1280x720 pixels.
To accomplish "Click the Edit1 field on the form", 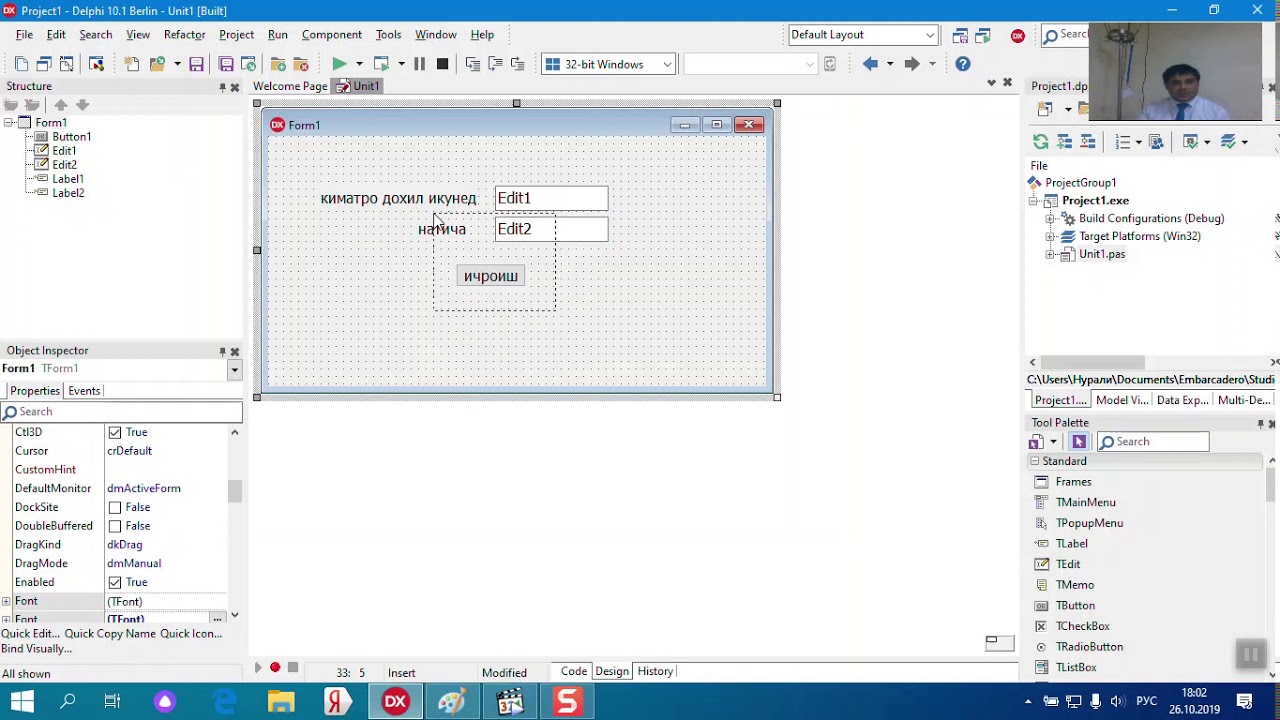I will pyautogui.click(x=551, y=198).
